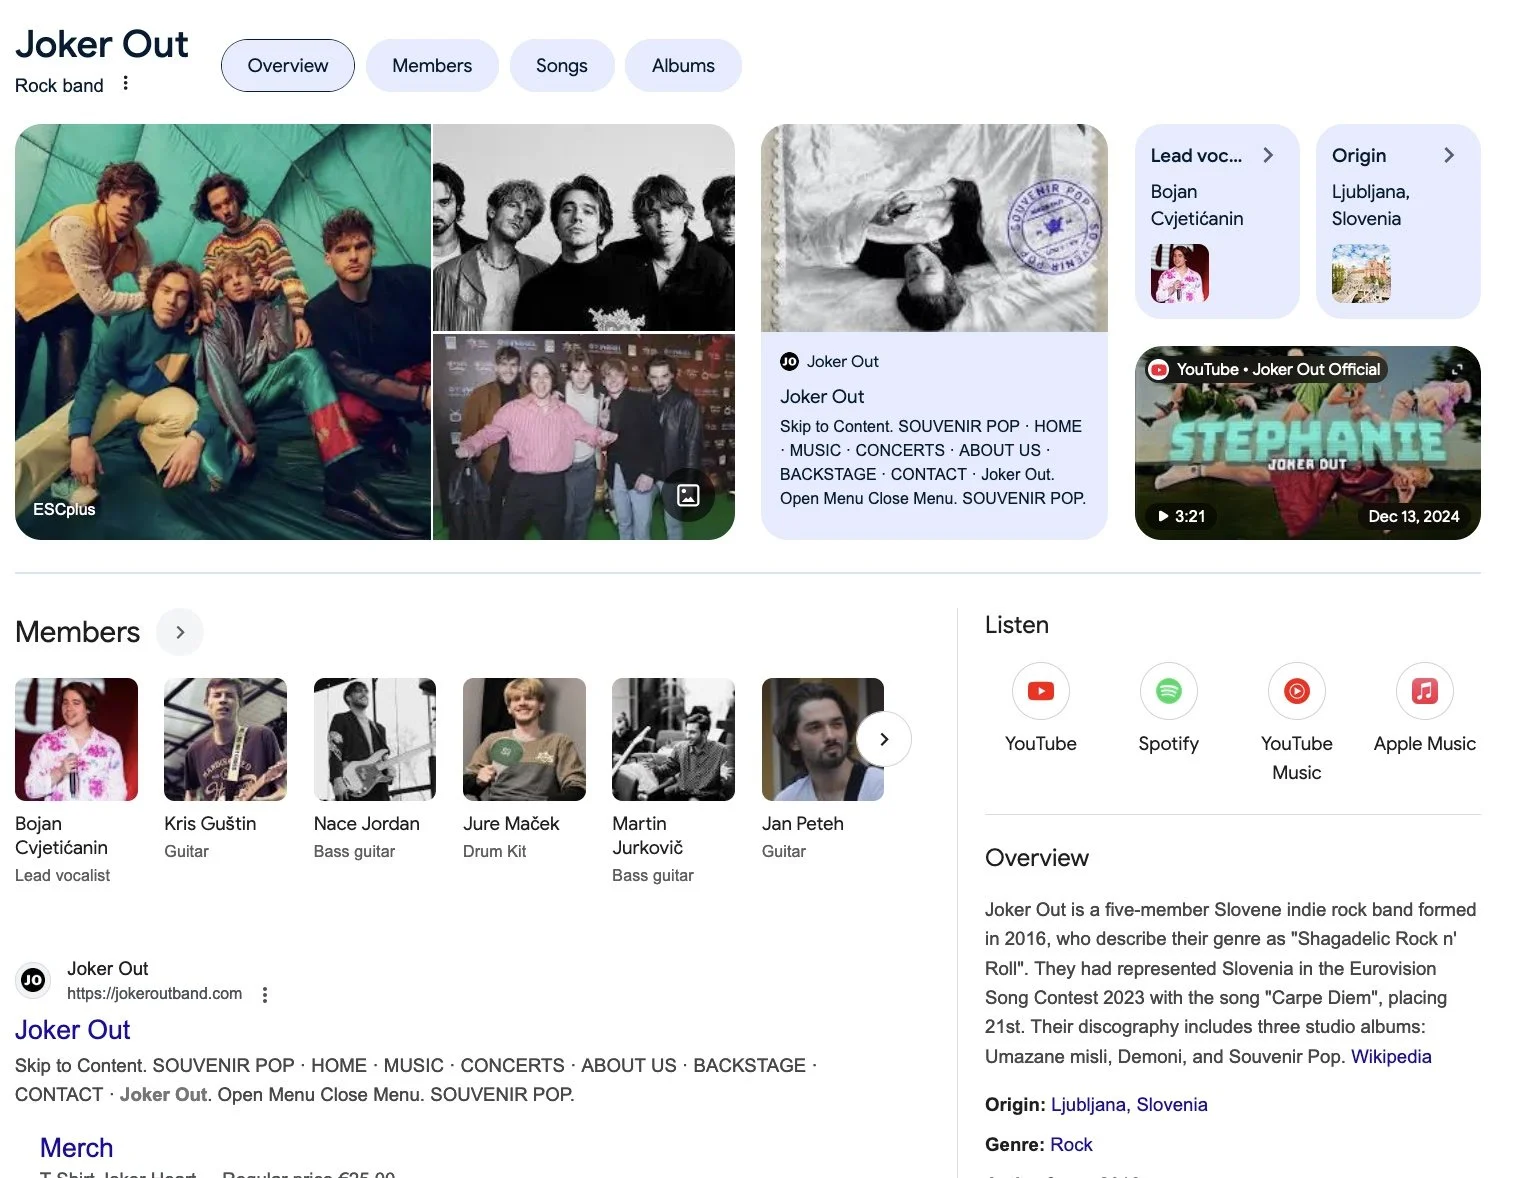Screen dimensions: 1528x1178
Task: Show more members with the carousel arrow
Action: (x=884, y=739)
